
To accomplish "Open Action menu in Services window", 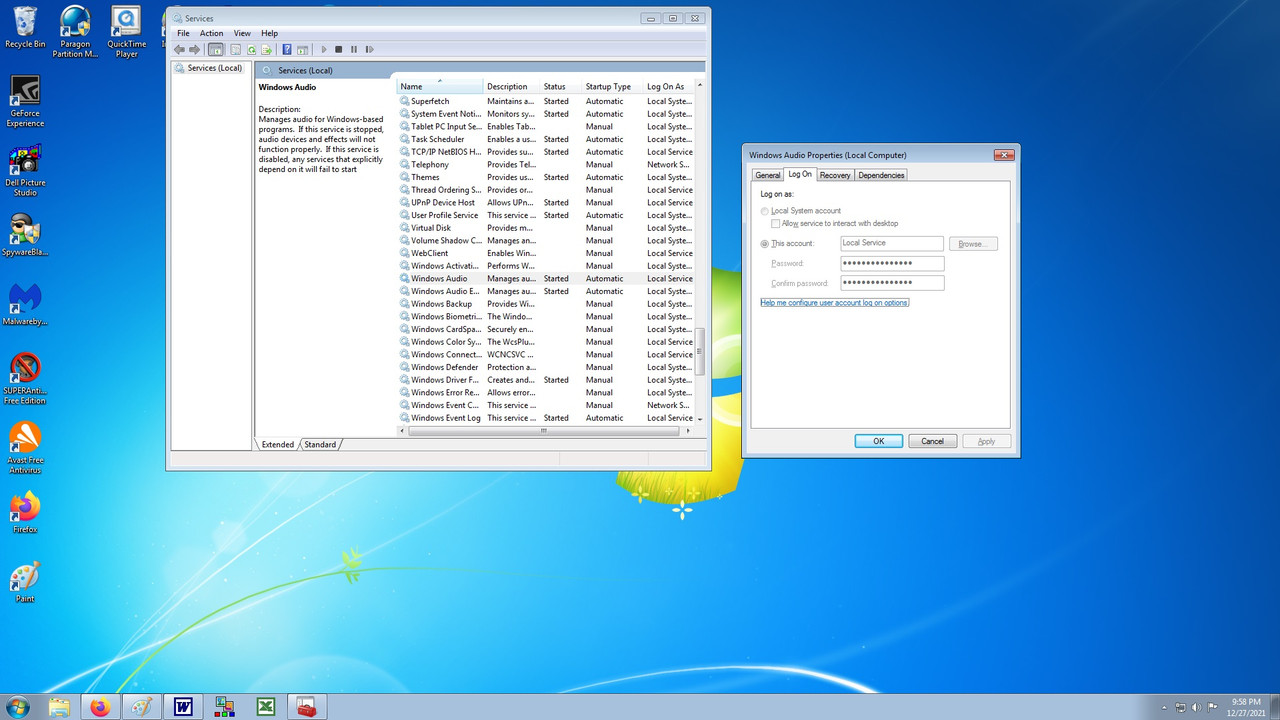I will tap(211, 33).
